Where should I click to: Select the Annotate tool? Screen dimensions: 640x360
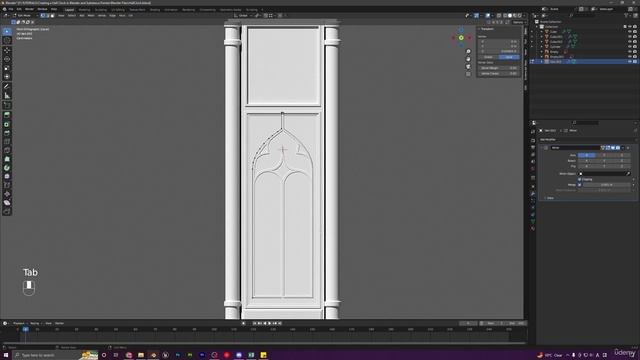(x=7, y=87)
